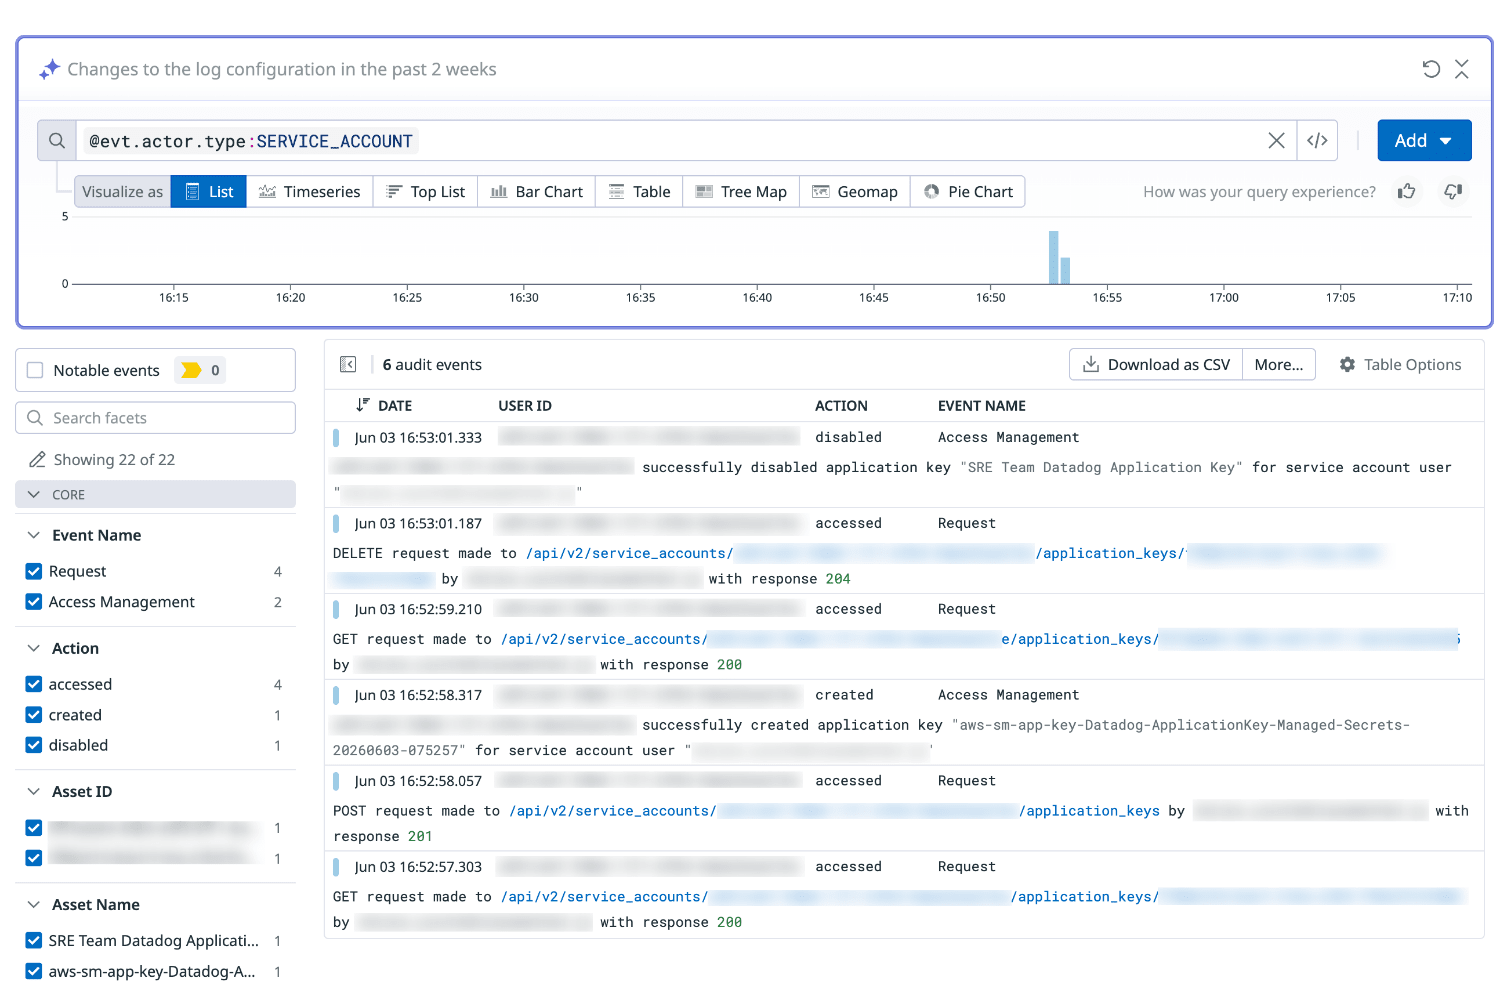Screen dimensions: 1500x981
Task: Select the Timeseries tab label
Action: [322, 191]
